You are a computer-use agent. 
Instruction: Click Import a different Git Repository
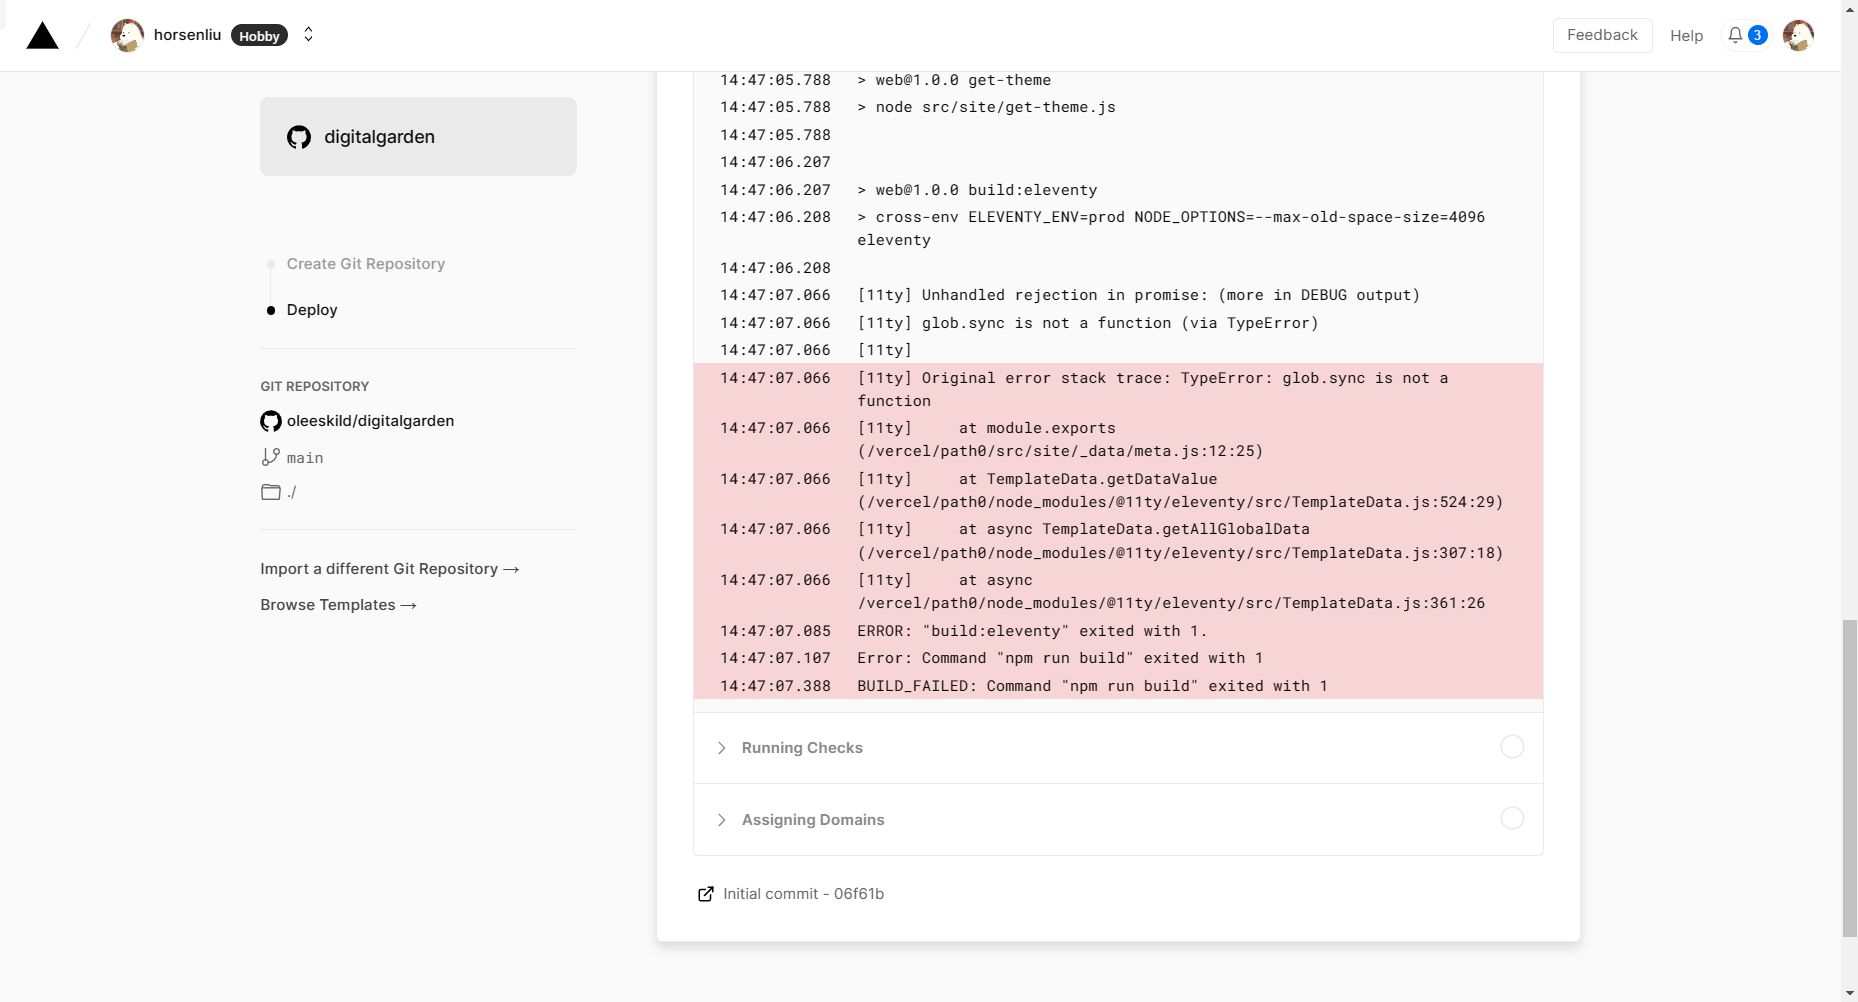(390, 569)
